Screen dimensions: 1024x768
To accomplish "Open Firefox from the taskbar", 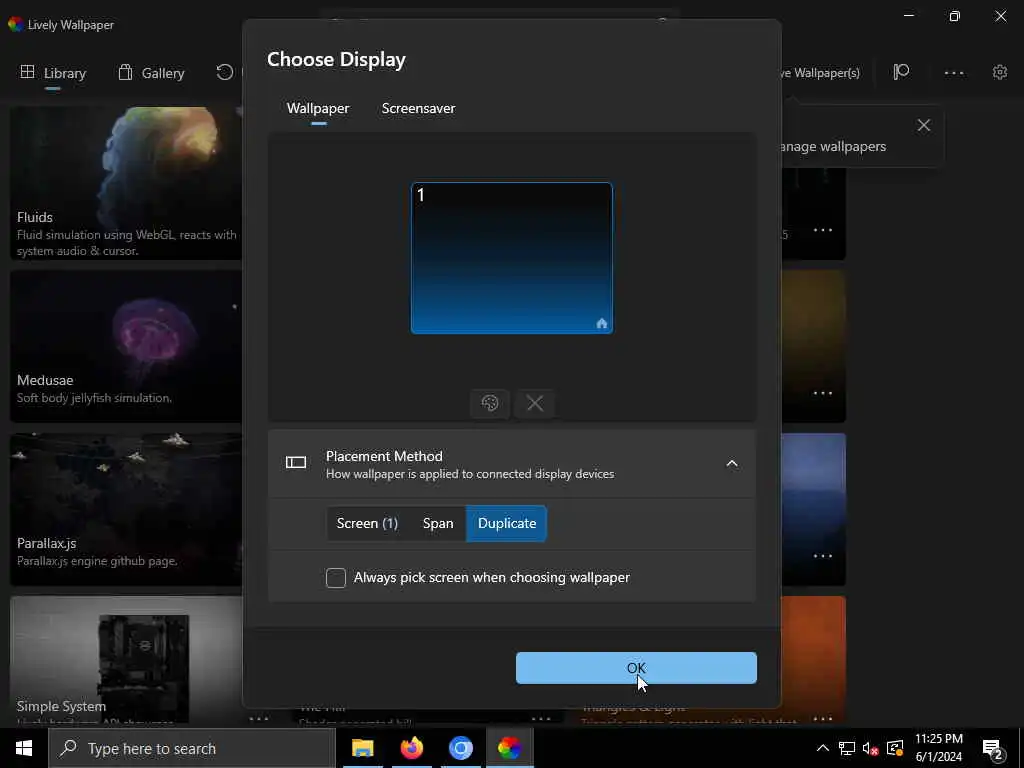I will 411,748.
